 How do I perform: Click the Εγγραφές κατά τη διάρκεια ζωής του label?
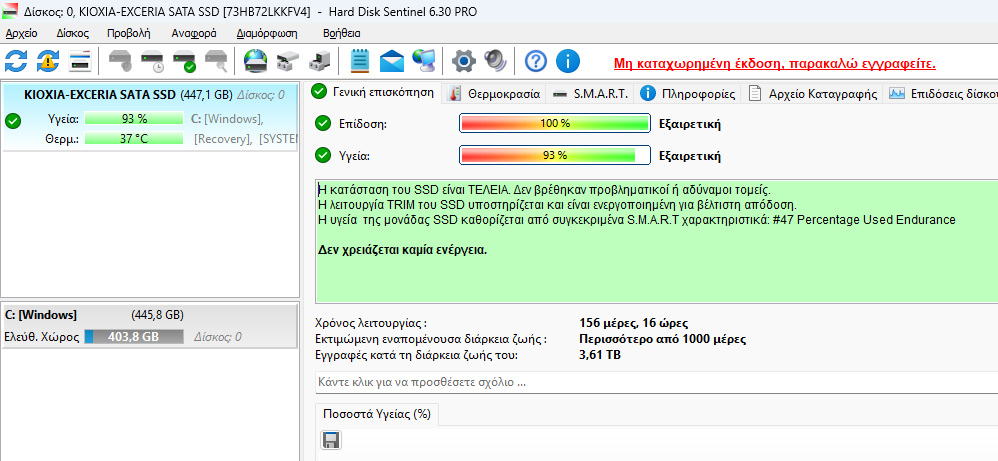[417, 355]
